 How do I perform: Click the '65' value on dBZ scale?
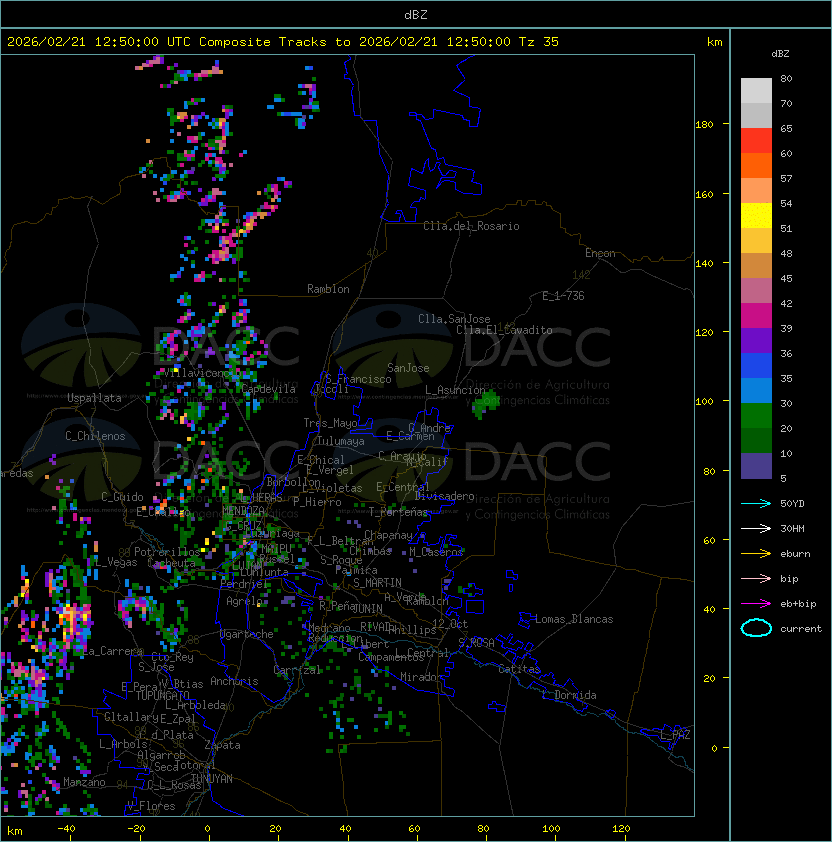point(786,128)
